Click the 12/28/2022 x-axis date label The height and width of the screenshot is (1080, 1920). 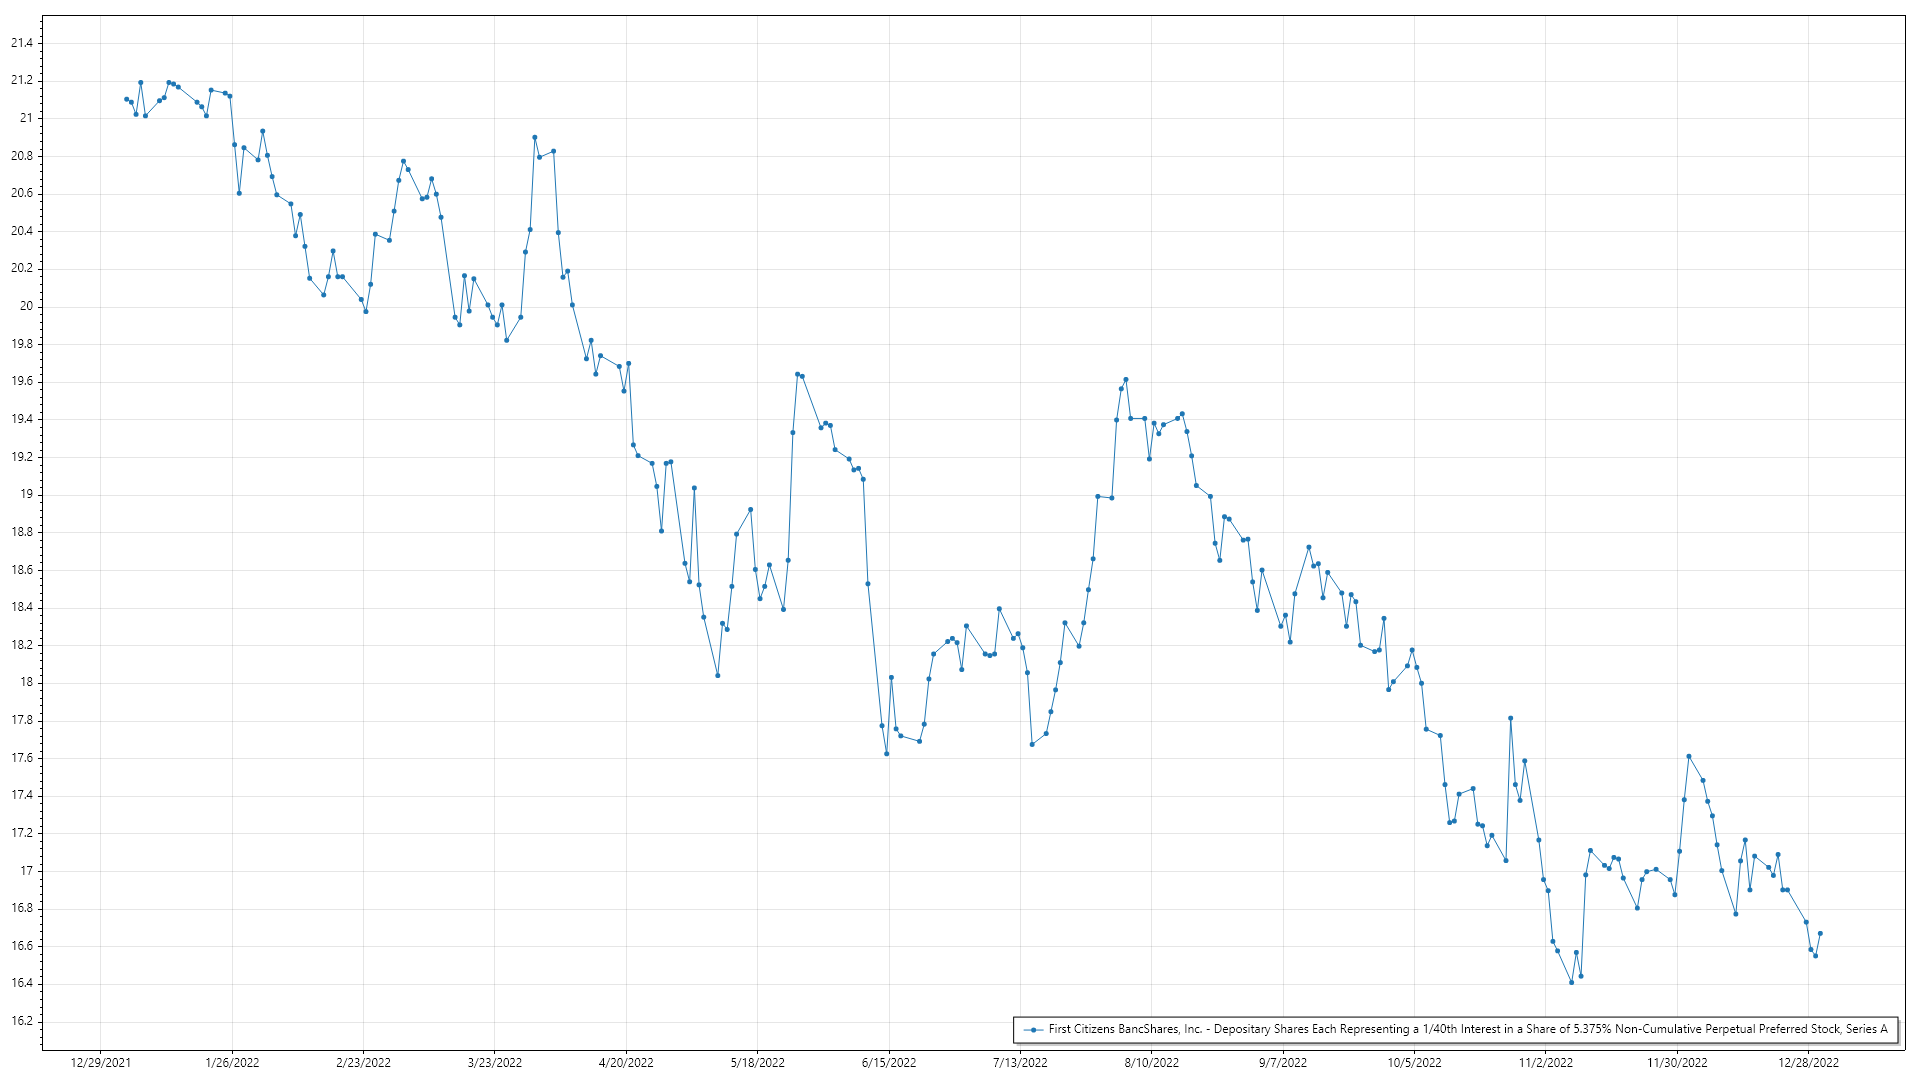coord(1808,1063)
